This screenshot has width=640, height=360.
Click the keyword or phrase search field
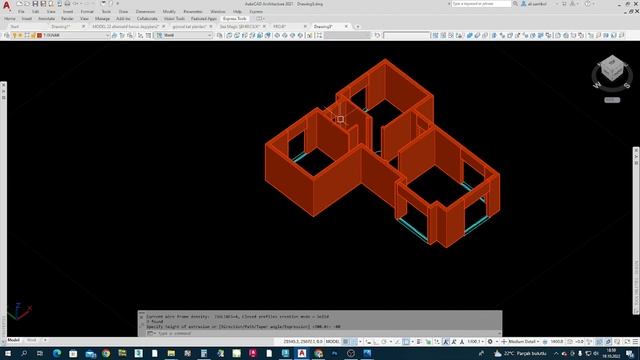(x=481, y=4)
